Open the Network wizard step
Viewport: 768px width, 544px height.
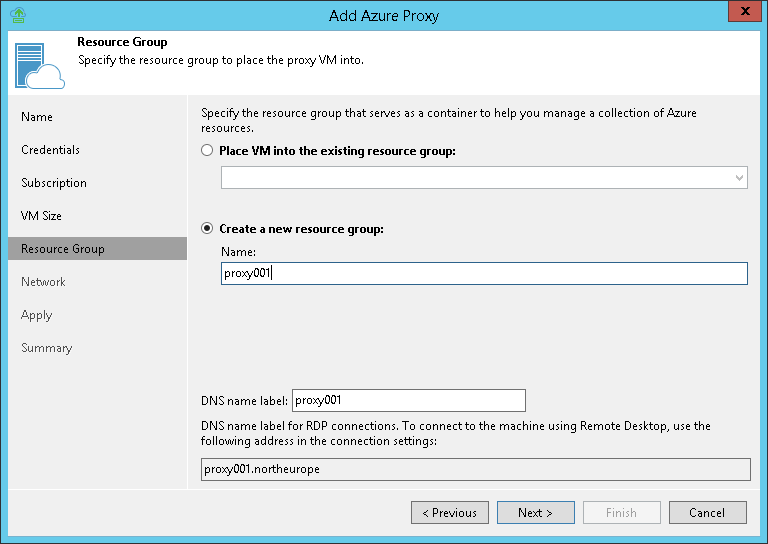[44, 282]
